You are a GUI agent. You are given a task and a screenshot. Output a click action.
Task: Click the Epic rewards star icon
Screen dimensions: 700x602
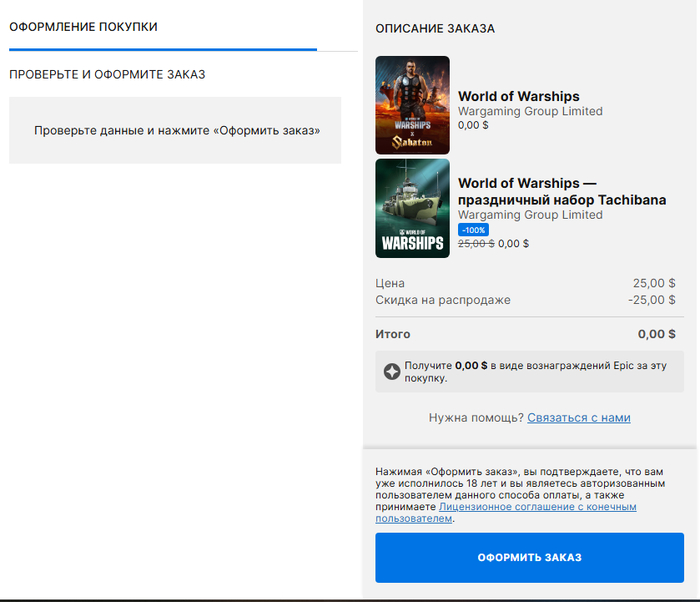[392, 372]
